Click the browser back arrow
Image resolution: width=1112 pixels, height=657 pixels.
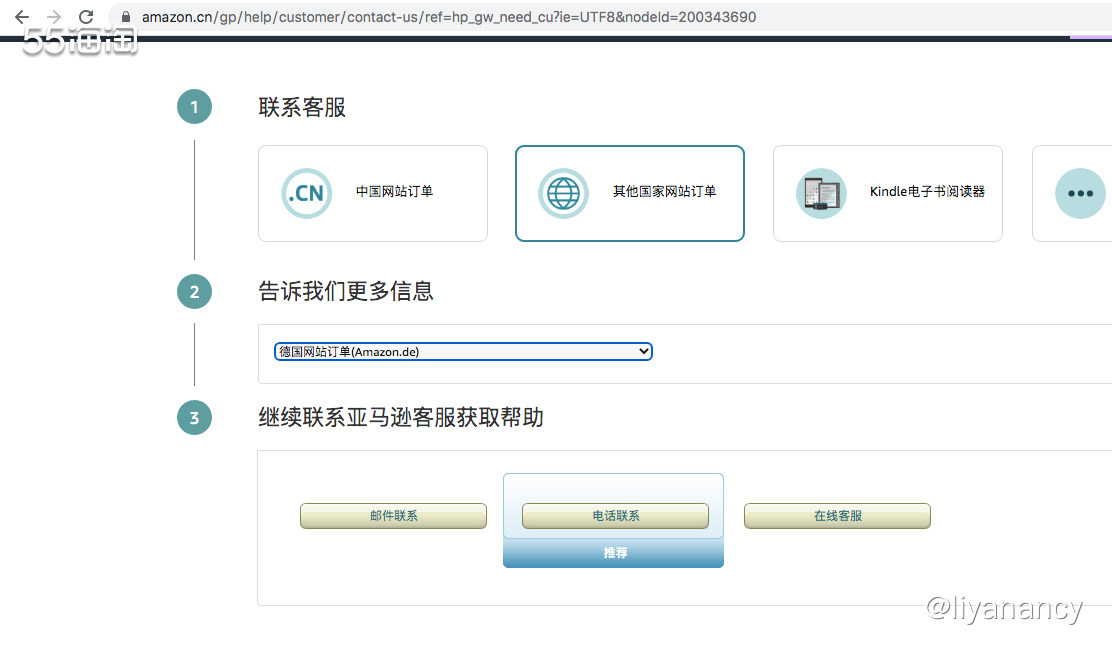22,17
